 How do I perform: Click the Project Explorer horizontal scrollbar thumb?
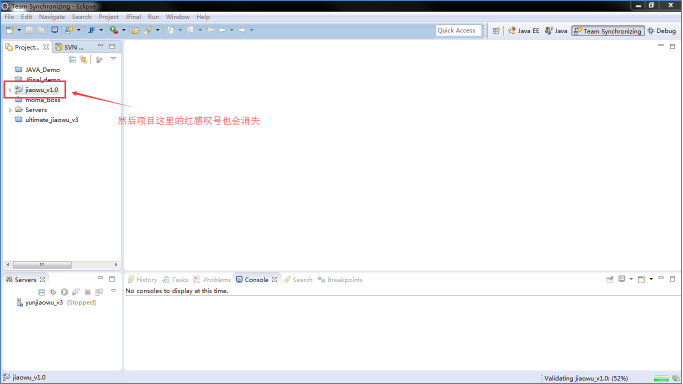pos(42,264)
